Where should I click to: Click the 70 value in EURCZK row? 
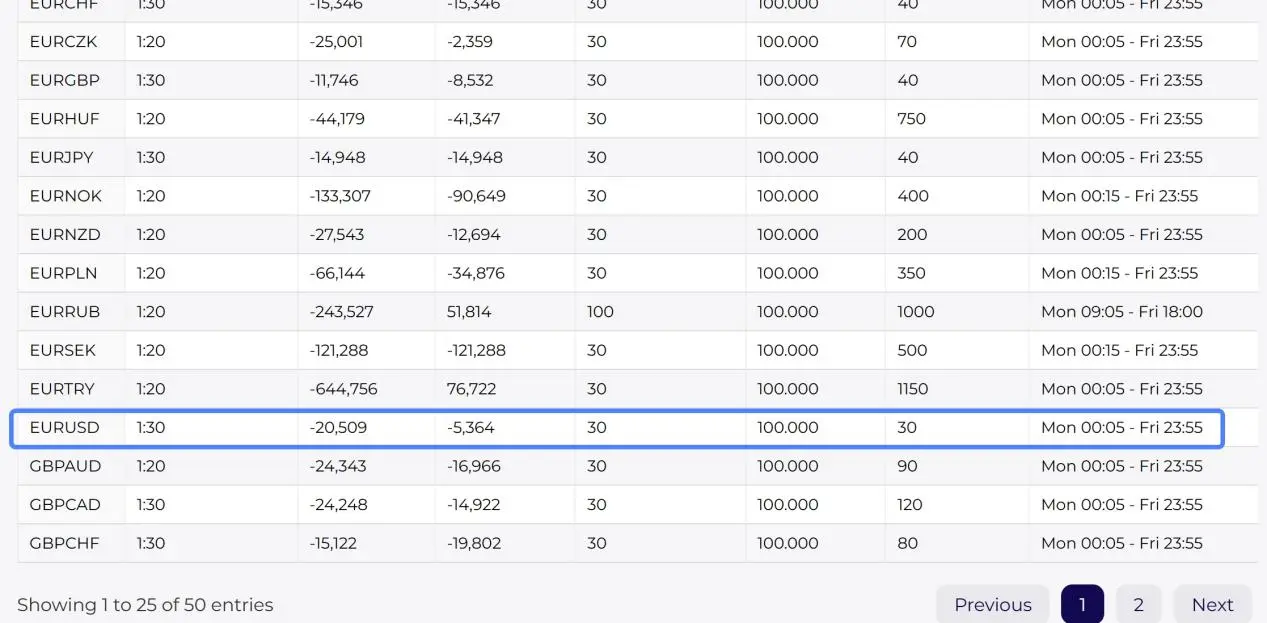click(x=907, y=42)
